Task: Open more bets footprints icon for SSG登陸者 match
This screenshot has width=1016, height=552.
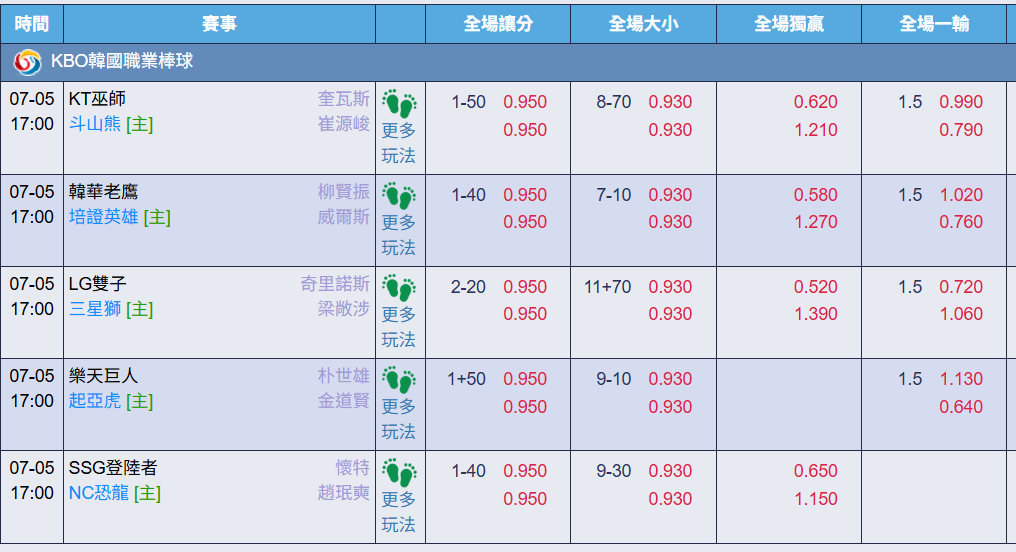Action: pos(399,472)
